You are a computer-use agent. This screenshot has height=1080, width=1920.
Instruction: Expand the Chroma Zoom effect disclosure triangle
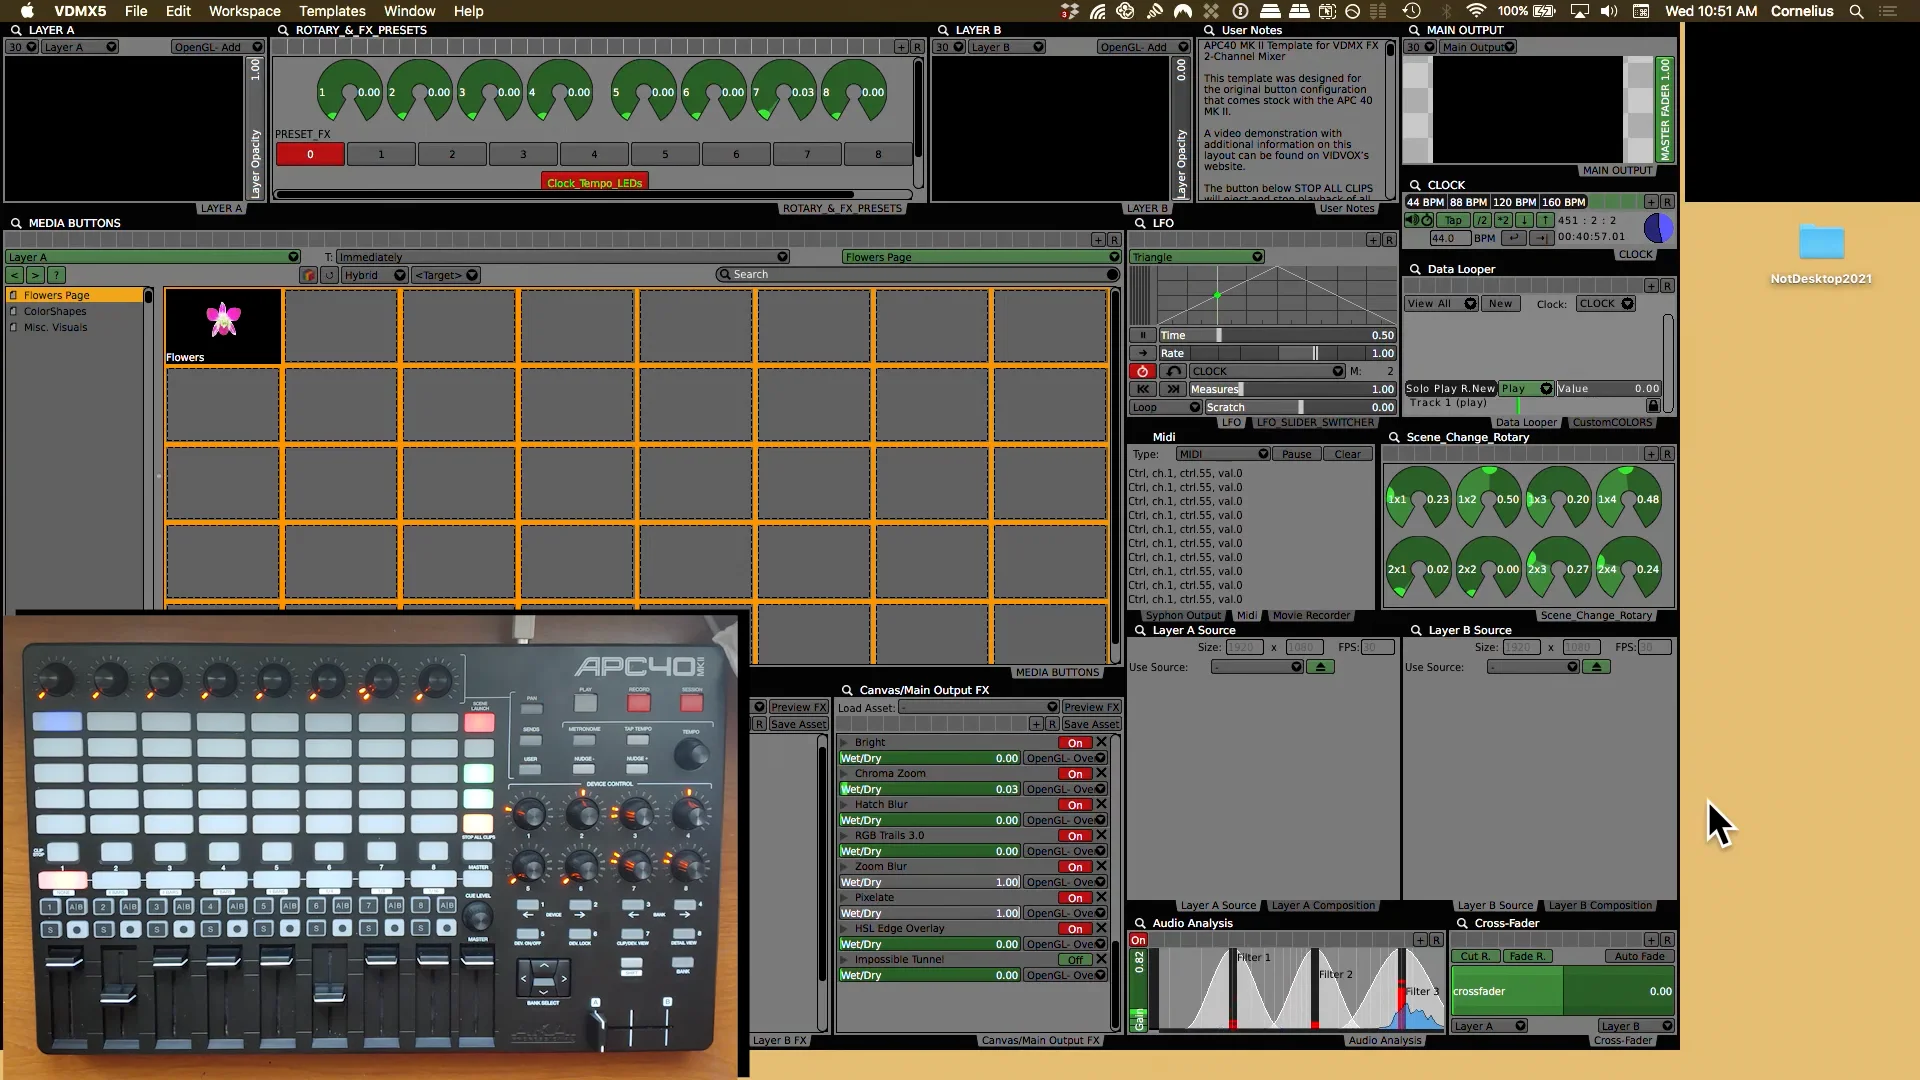[x=845, y=773]
